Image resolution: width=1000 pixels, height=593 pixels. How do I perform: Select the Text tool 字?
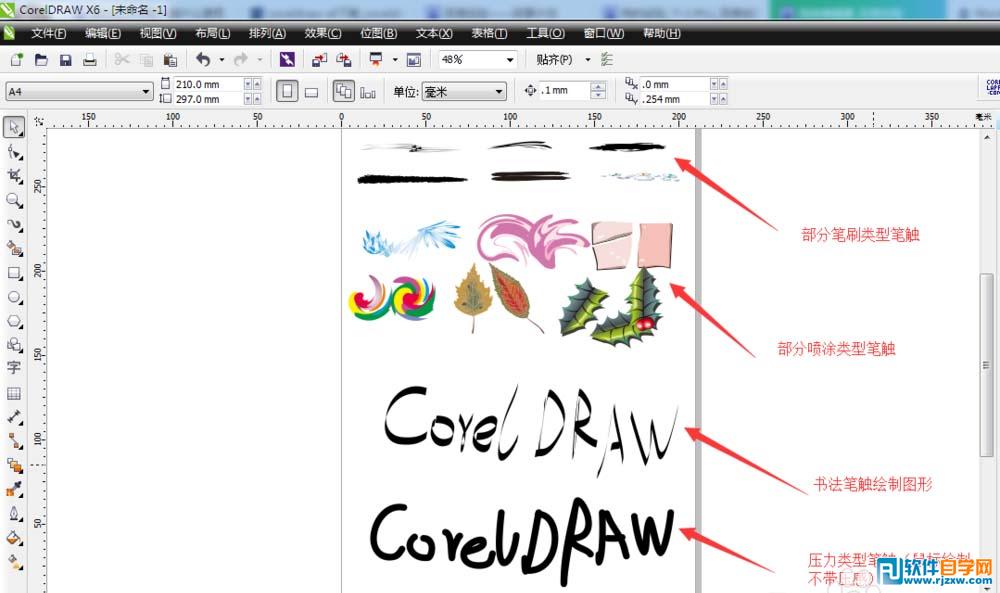coord(14,368)
